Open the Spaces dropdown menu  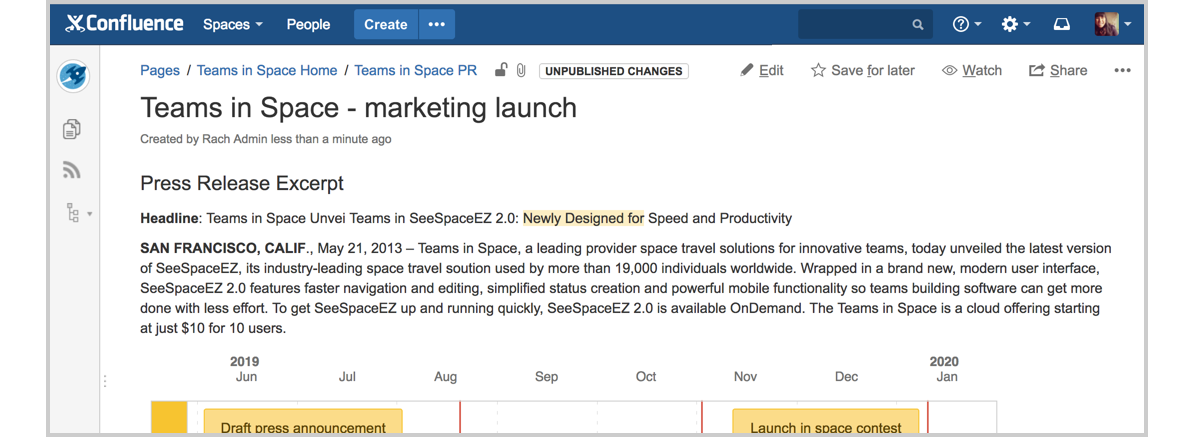click(233, 25)
